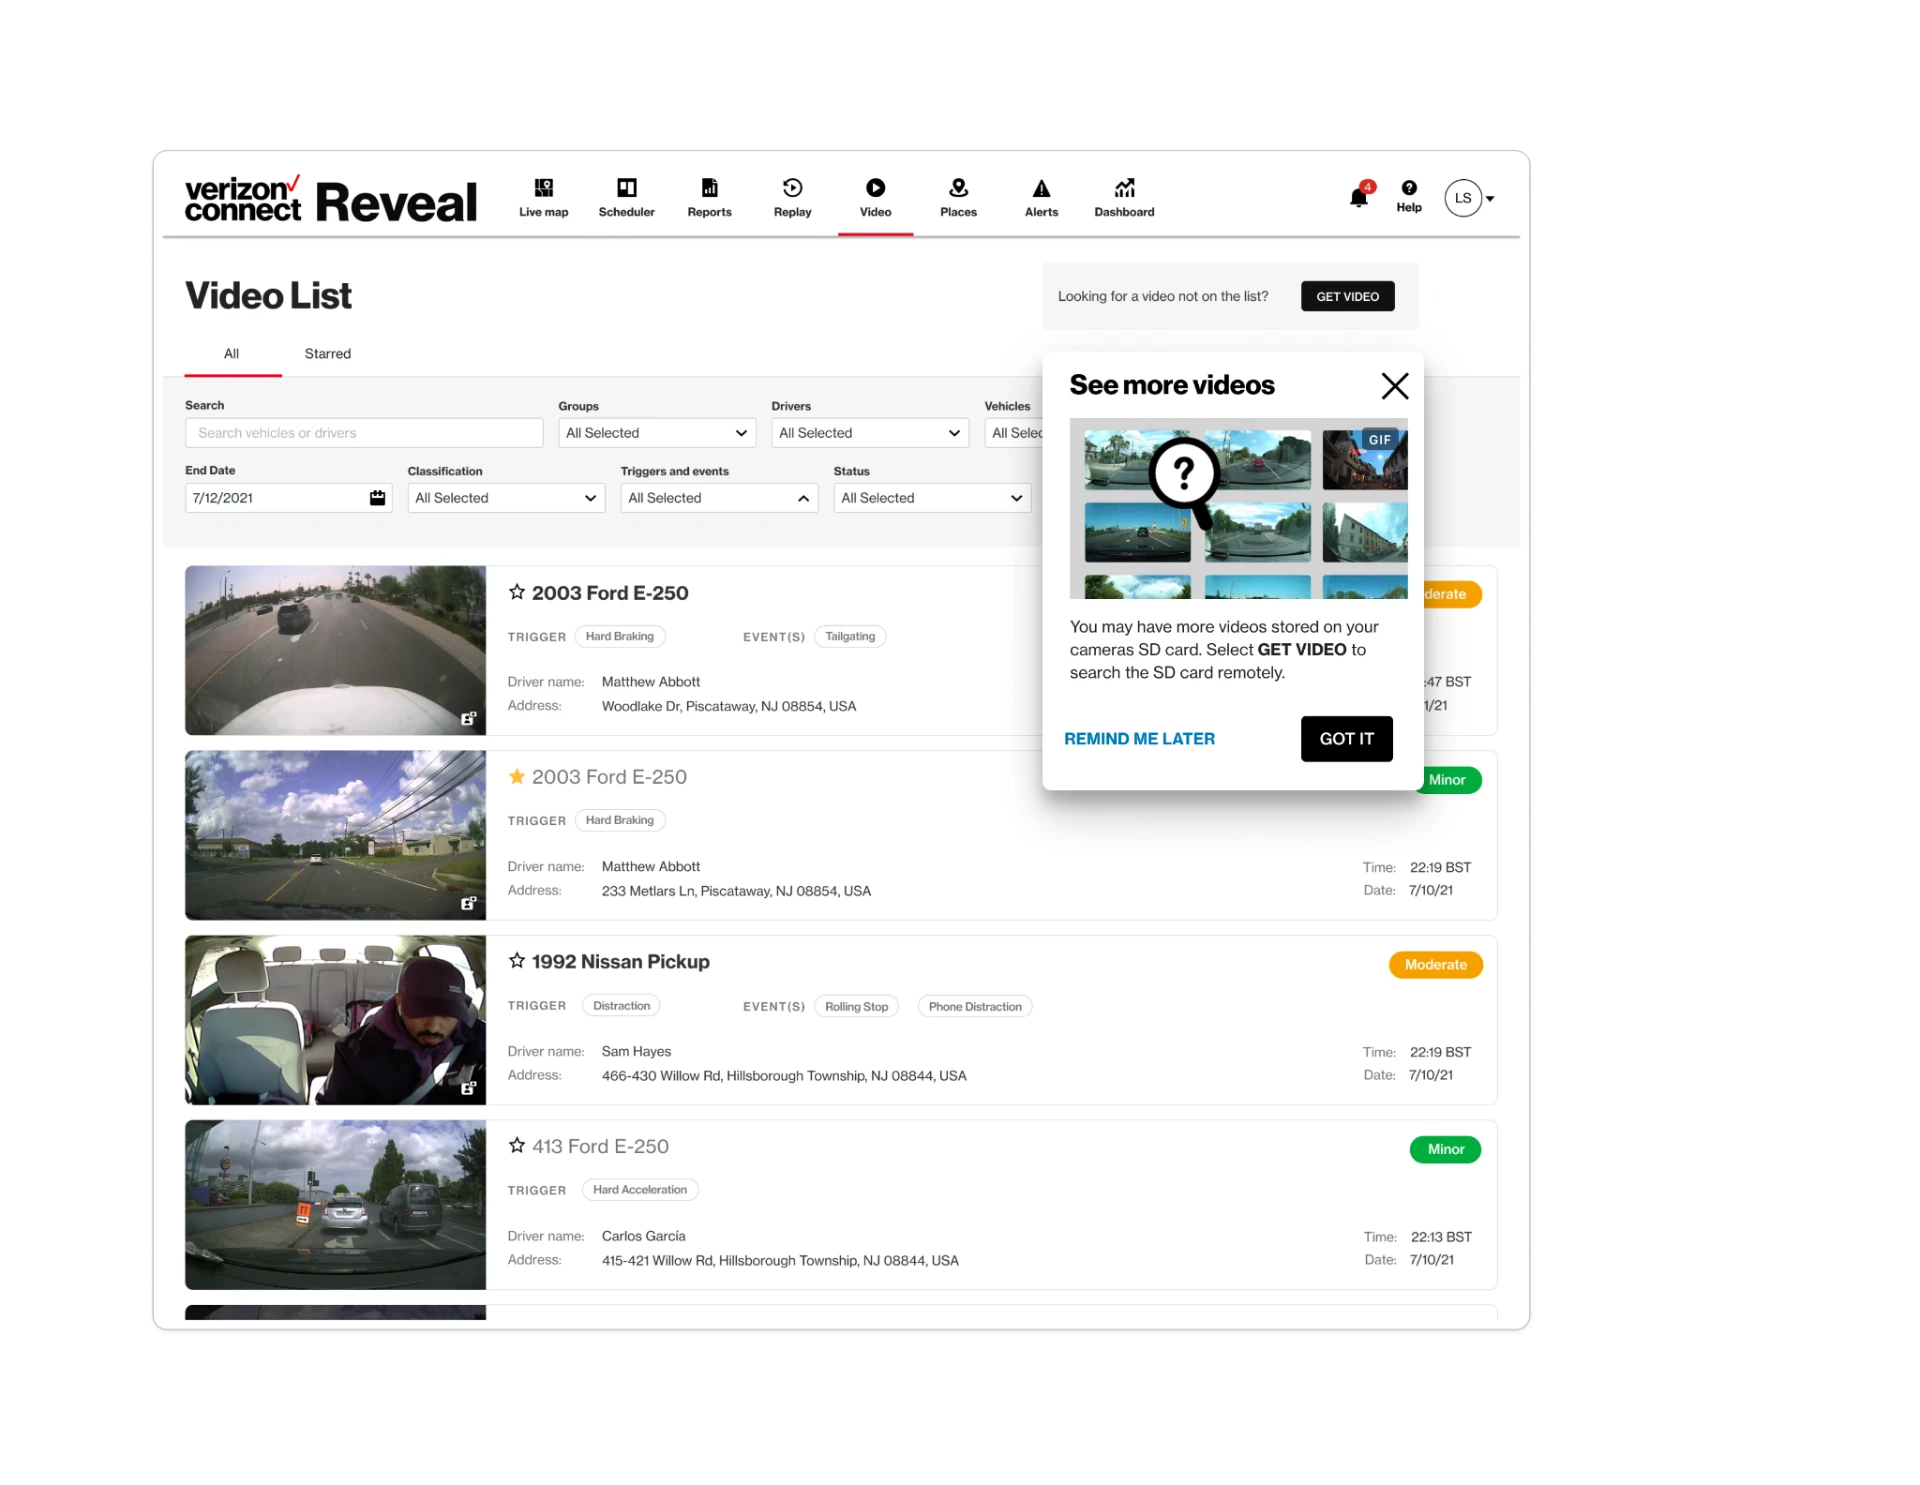Open the Replay section
1920x1485 pixels.
[x=792, y=197]
